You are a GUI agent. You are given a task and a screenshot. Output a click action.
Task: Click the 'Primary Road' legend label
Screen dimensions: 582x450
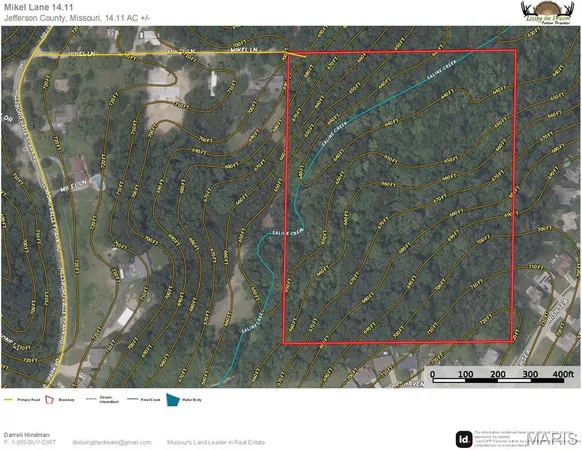pos(29,400)
